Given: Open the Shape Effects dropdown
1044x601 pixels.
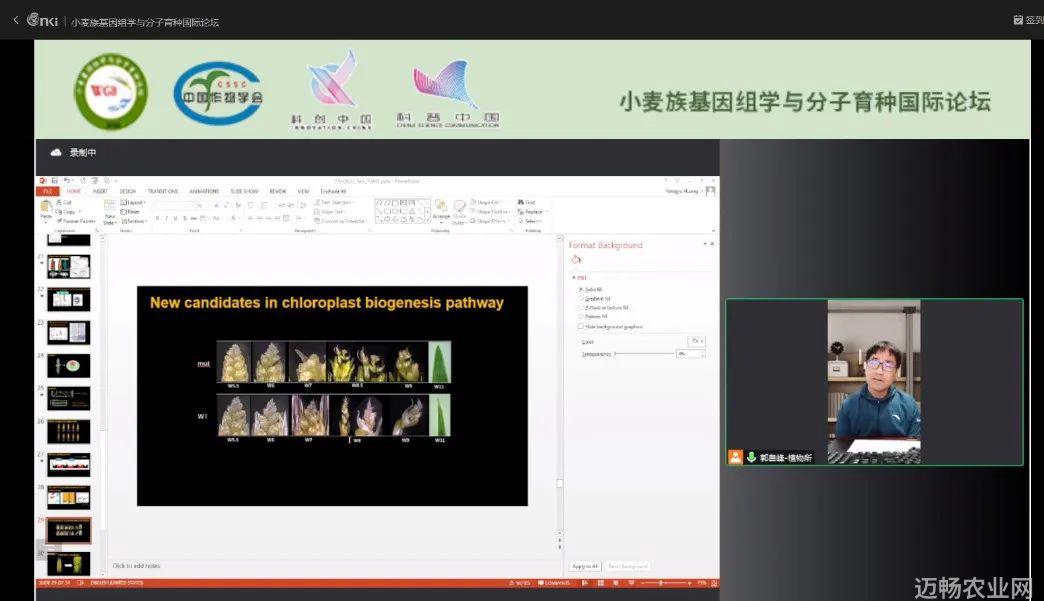Looking at the screenshot, I should tap(489, 221).
